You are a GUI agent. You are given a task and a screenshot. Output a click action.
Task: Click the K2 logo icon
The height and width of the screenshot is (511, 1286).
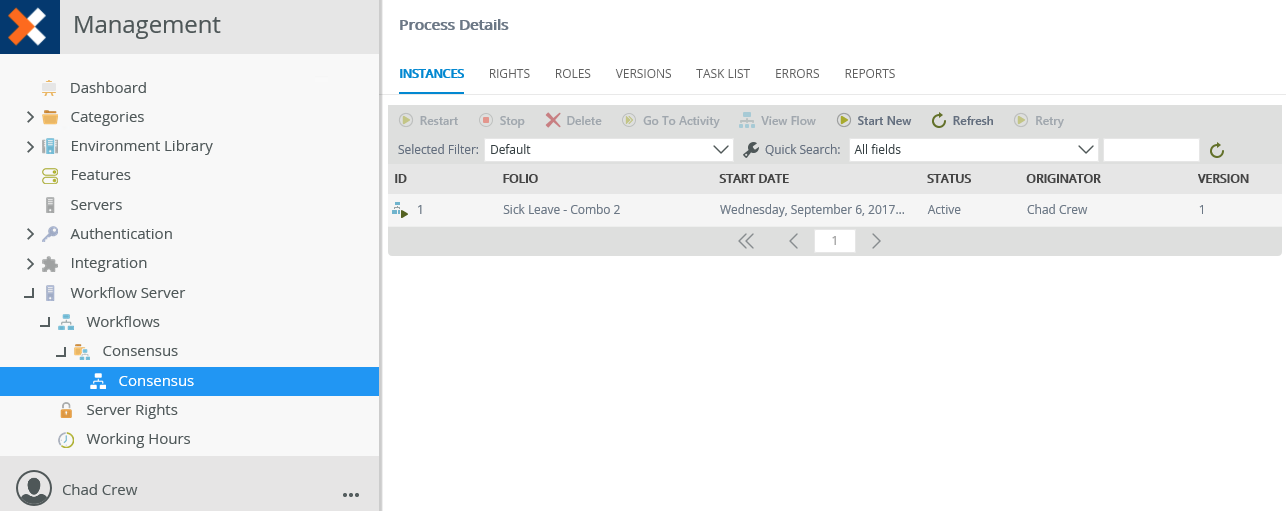pyautogui.click(x=28, y=25)
